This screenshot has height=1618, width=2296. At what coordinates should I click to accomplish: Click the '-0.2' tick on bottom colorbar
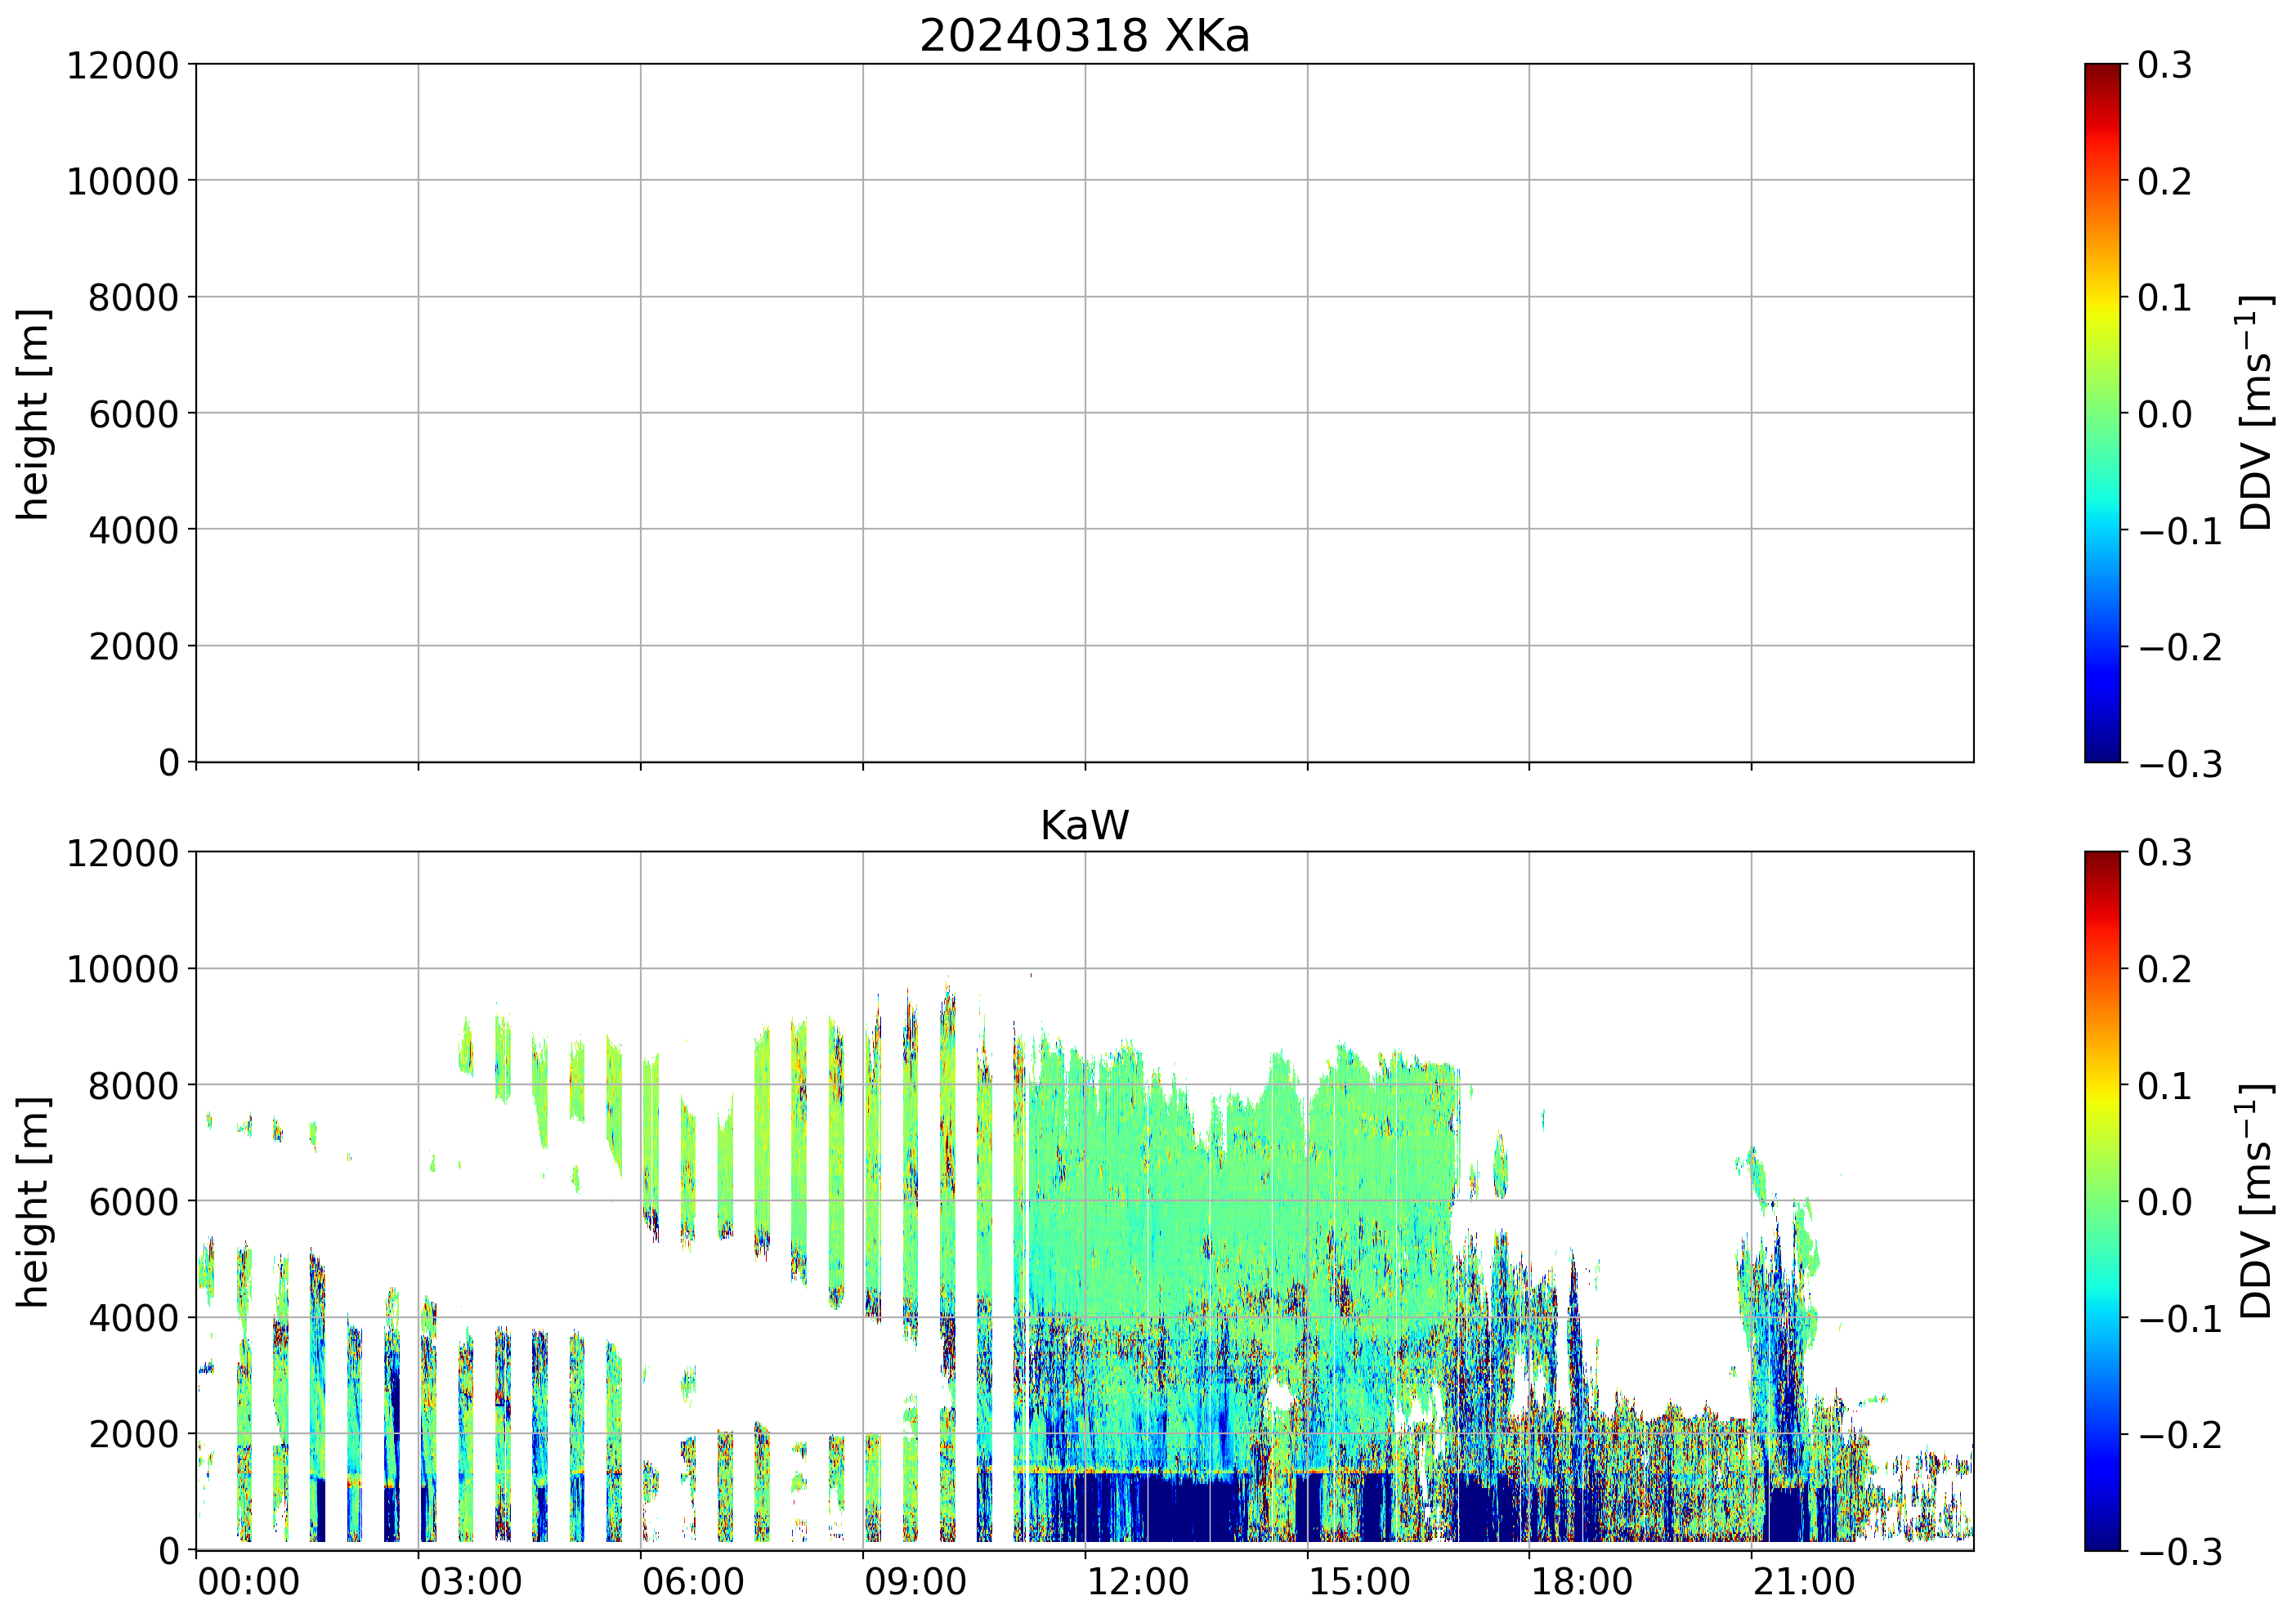tap(2180, 1435)
